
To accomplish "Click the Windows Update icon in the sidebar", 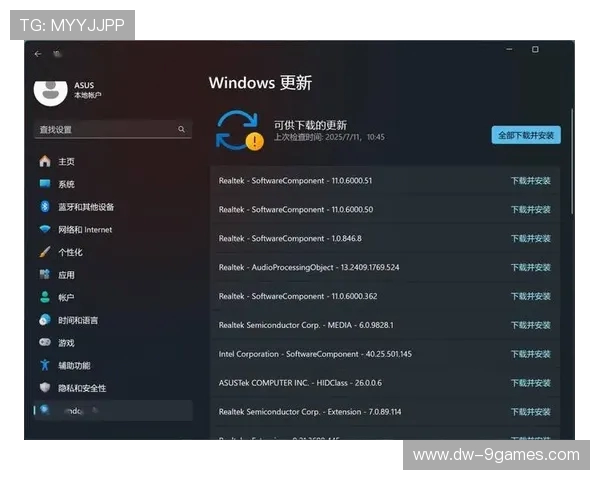I will tap(45, 410).
